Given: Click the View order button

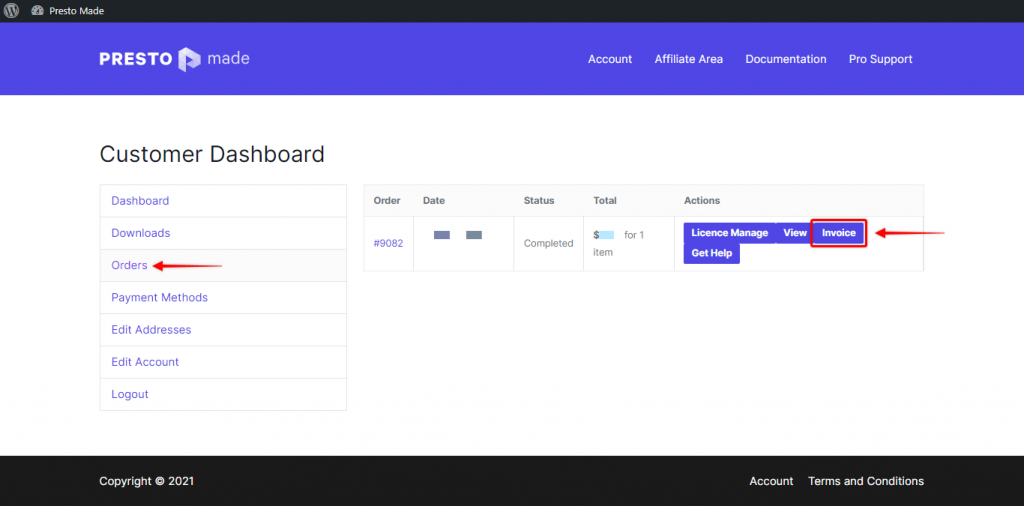Looking at the screenshot, I should (795, 233).
